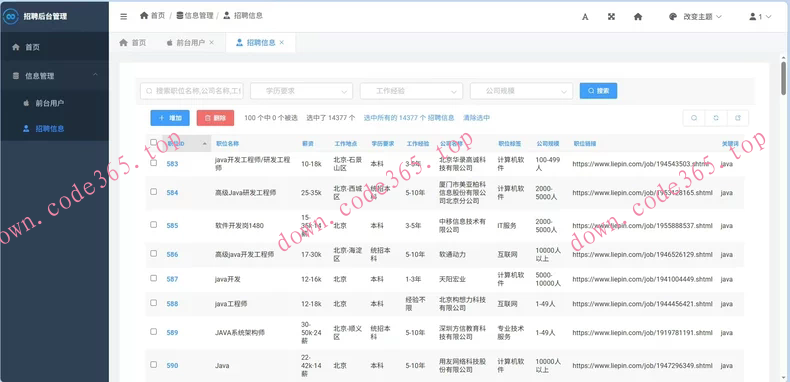
Task: Click the salary cell 12-16k
Action: pyautogui.click(x=311, y=279)
